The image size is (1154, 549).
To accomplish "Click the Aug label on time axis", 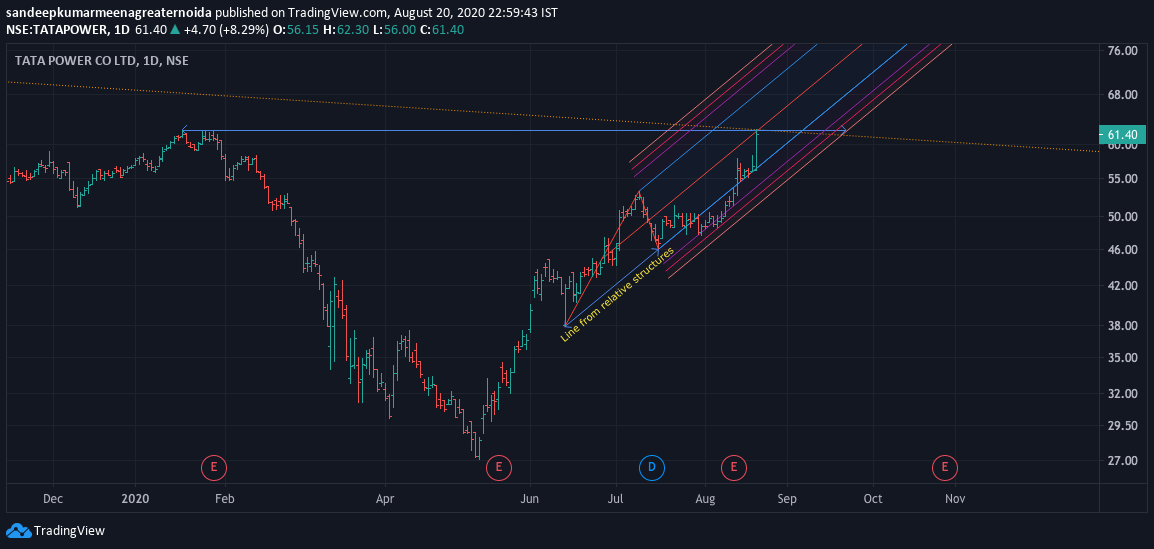I will (705, 498).
